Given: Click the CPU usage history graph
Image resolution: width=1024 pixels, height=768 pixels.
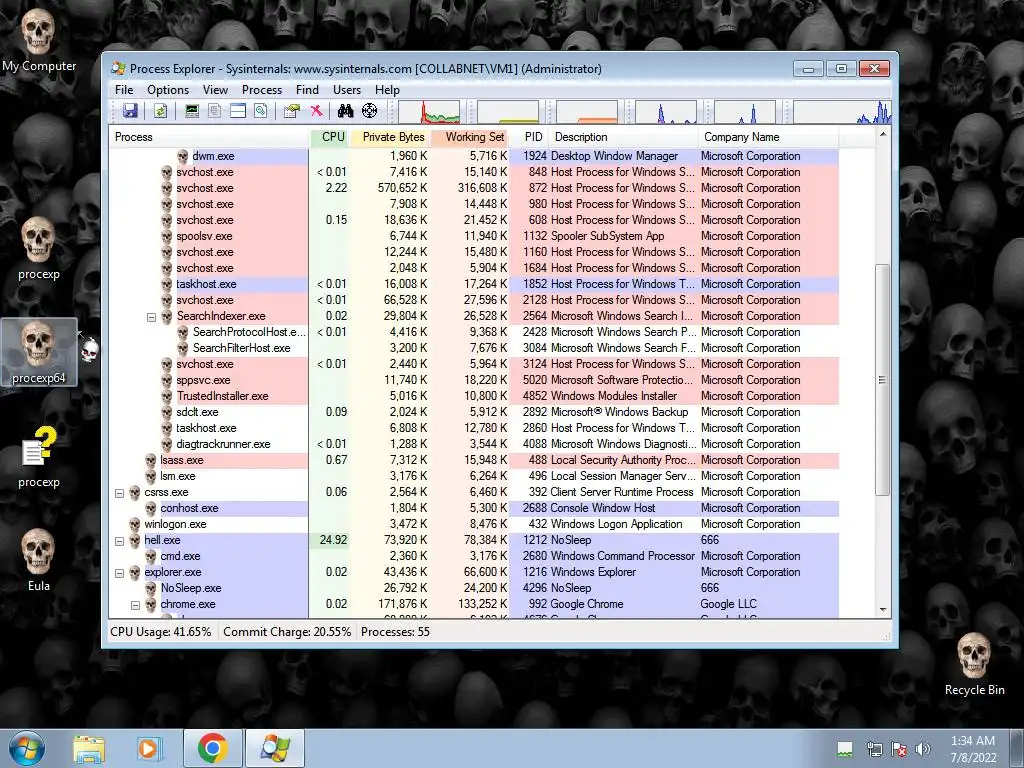Looking at the screenshot, I should 429,112.
